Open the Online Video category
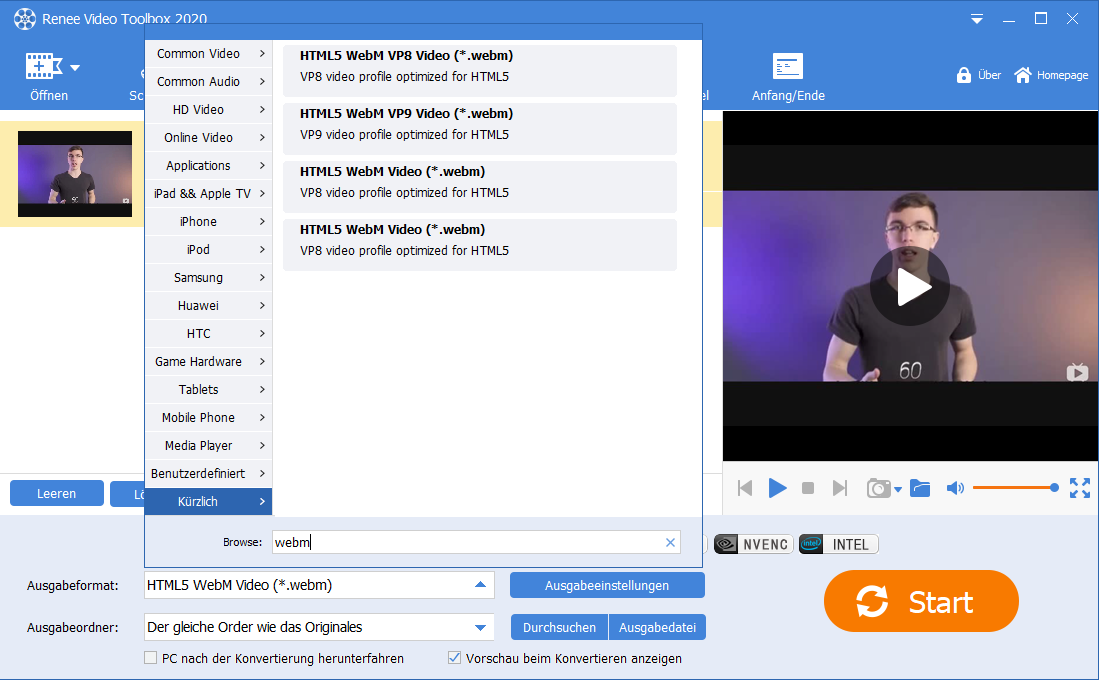Viewport: 1099px width, 680px height. (208, 138)
